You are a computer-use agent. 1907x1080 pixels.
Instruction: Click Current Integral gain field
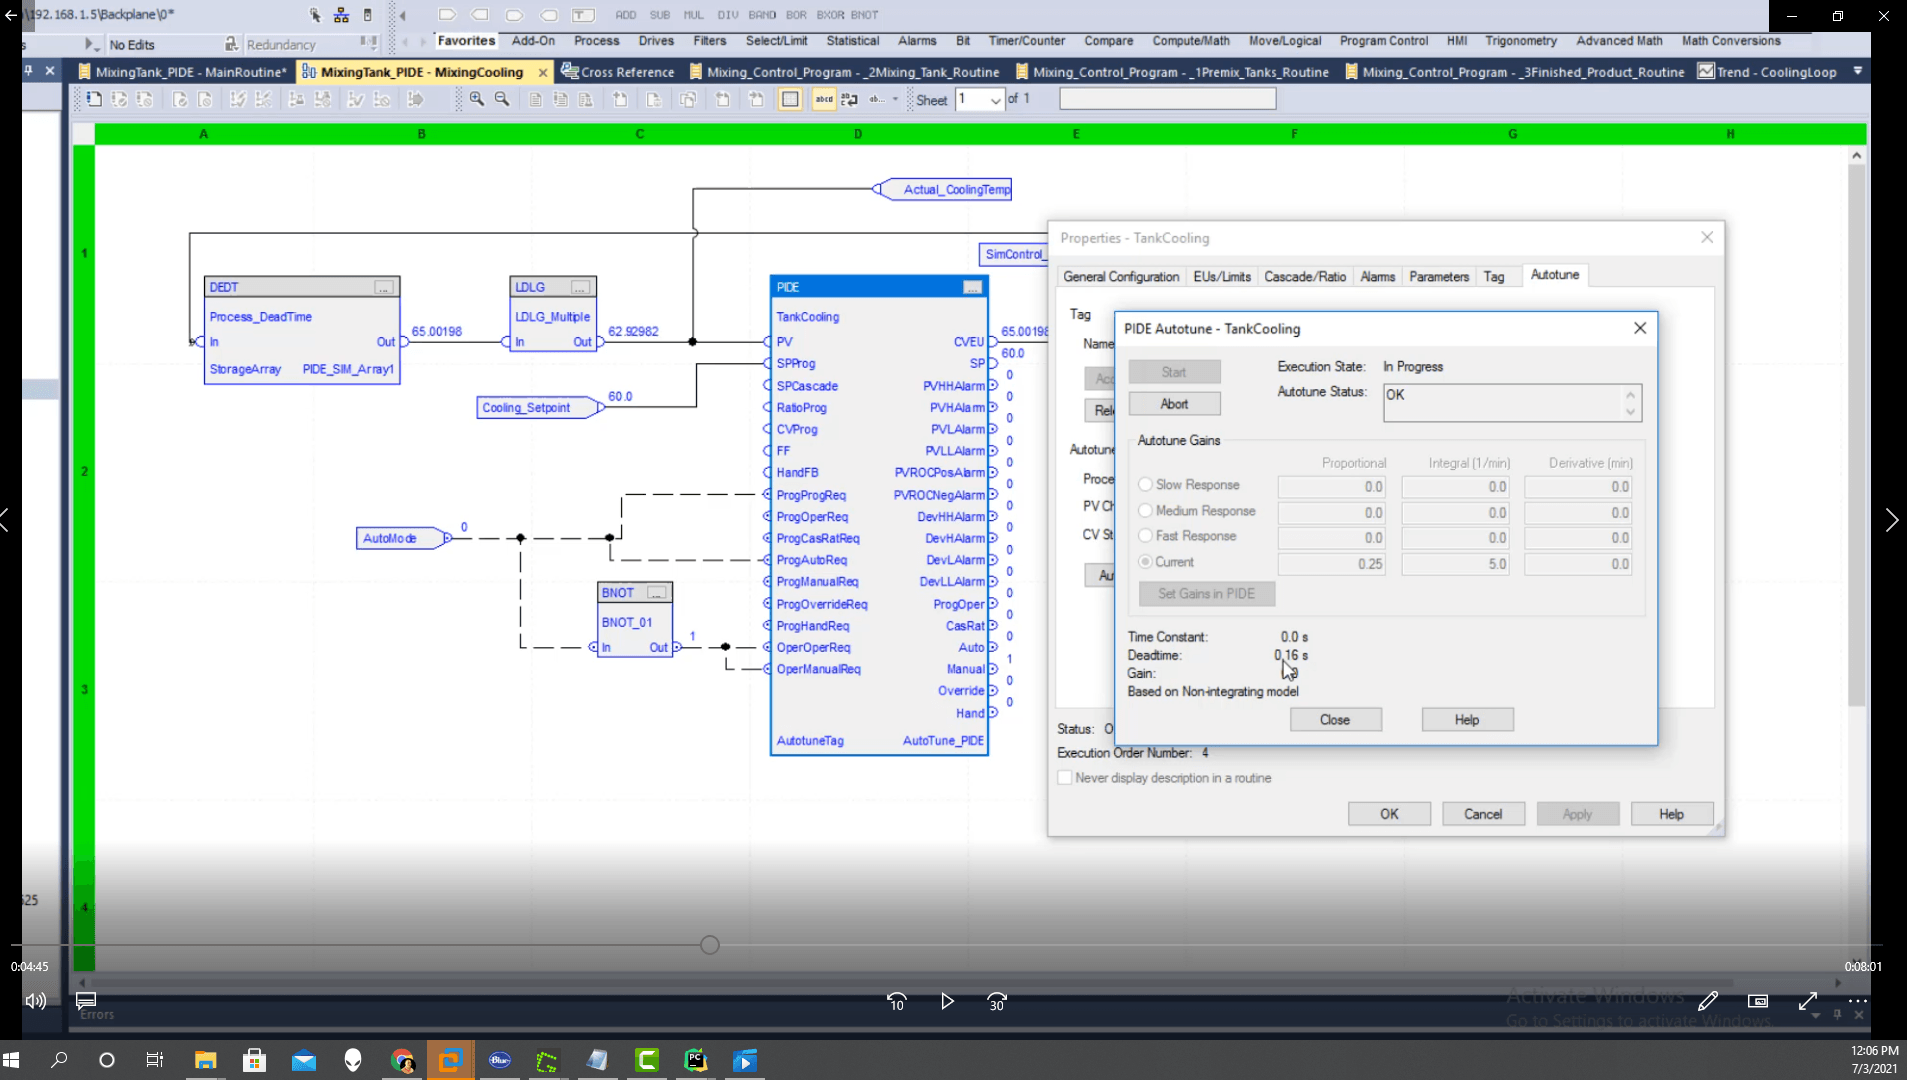pyautogui.click(x=1455, y=564)
